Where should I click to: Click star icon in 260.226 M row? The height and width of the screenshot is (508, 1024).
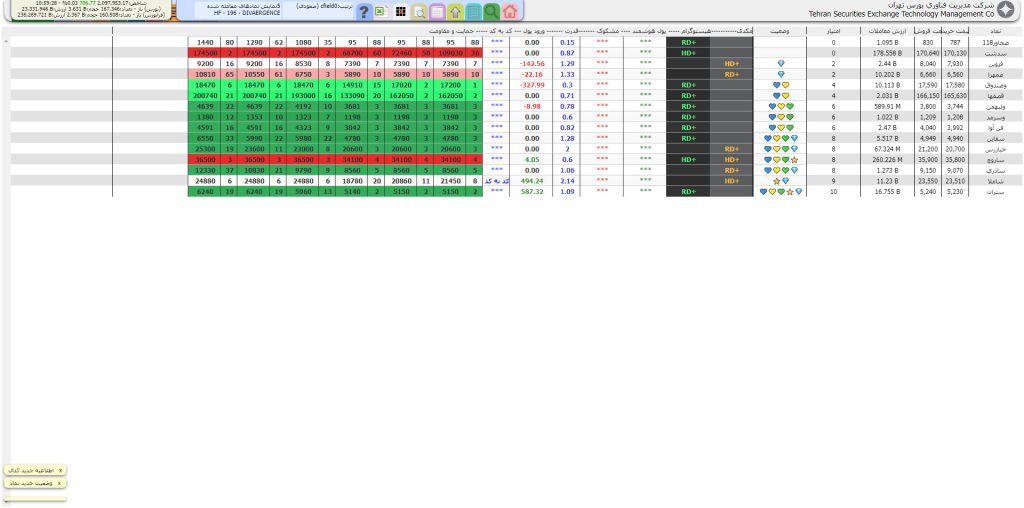click(x=793, y=159)
